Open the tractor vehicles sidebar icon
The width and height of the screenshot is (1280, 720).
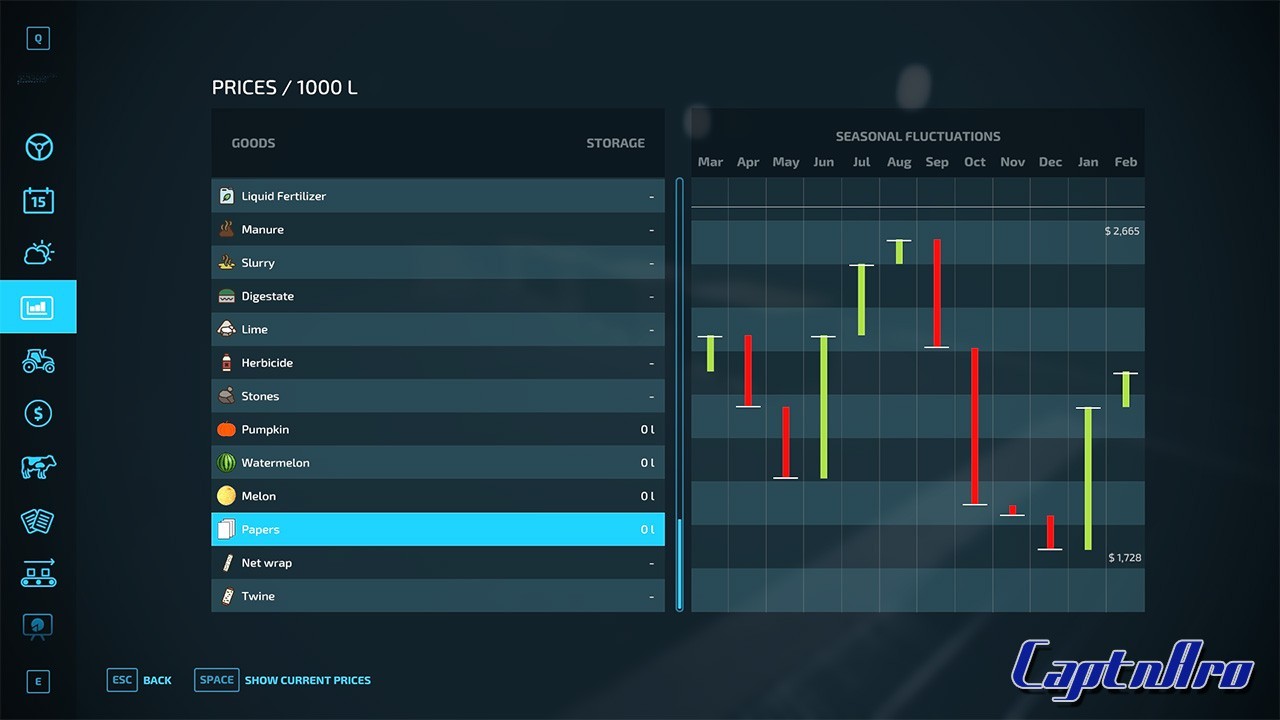[38, 360]
